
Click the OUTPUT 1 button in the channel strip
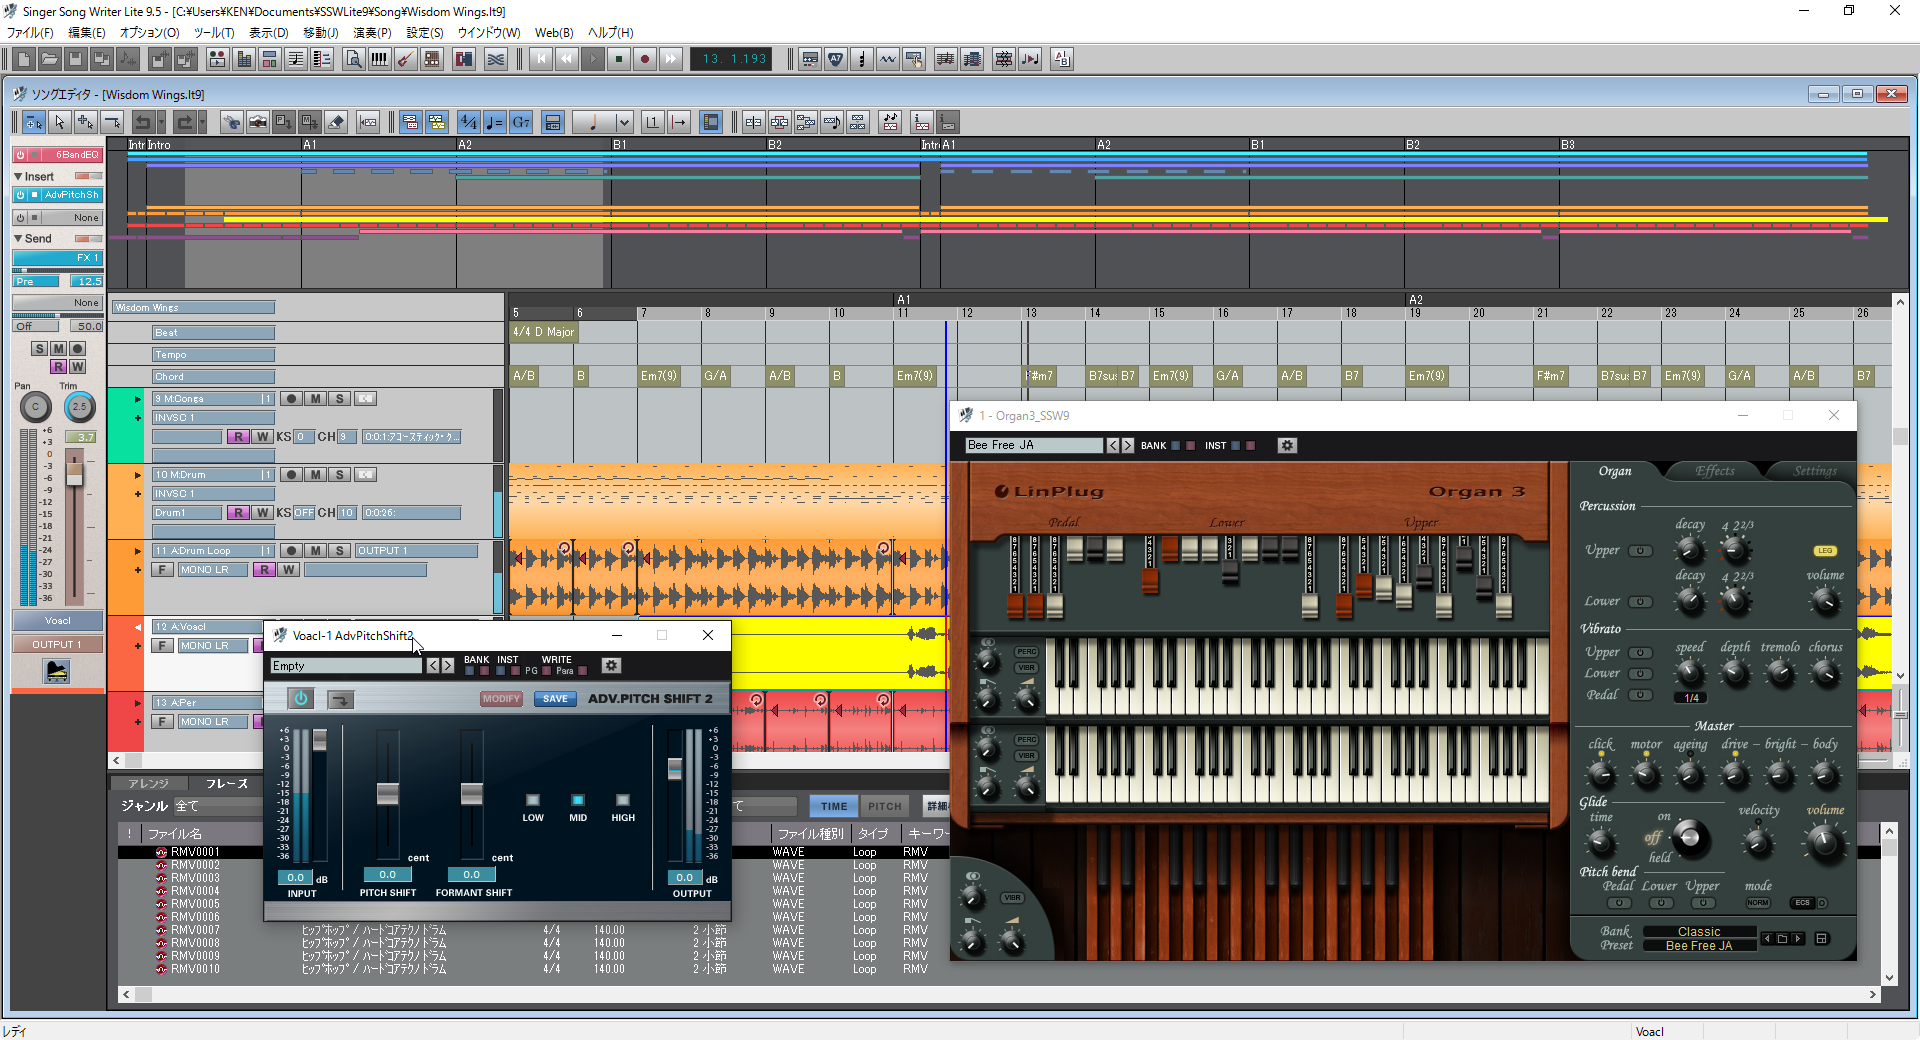tap(57, 644)
